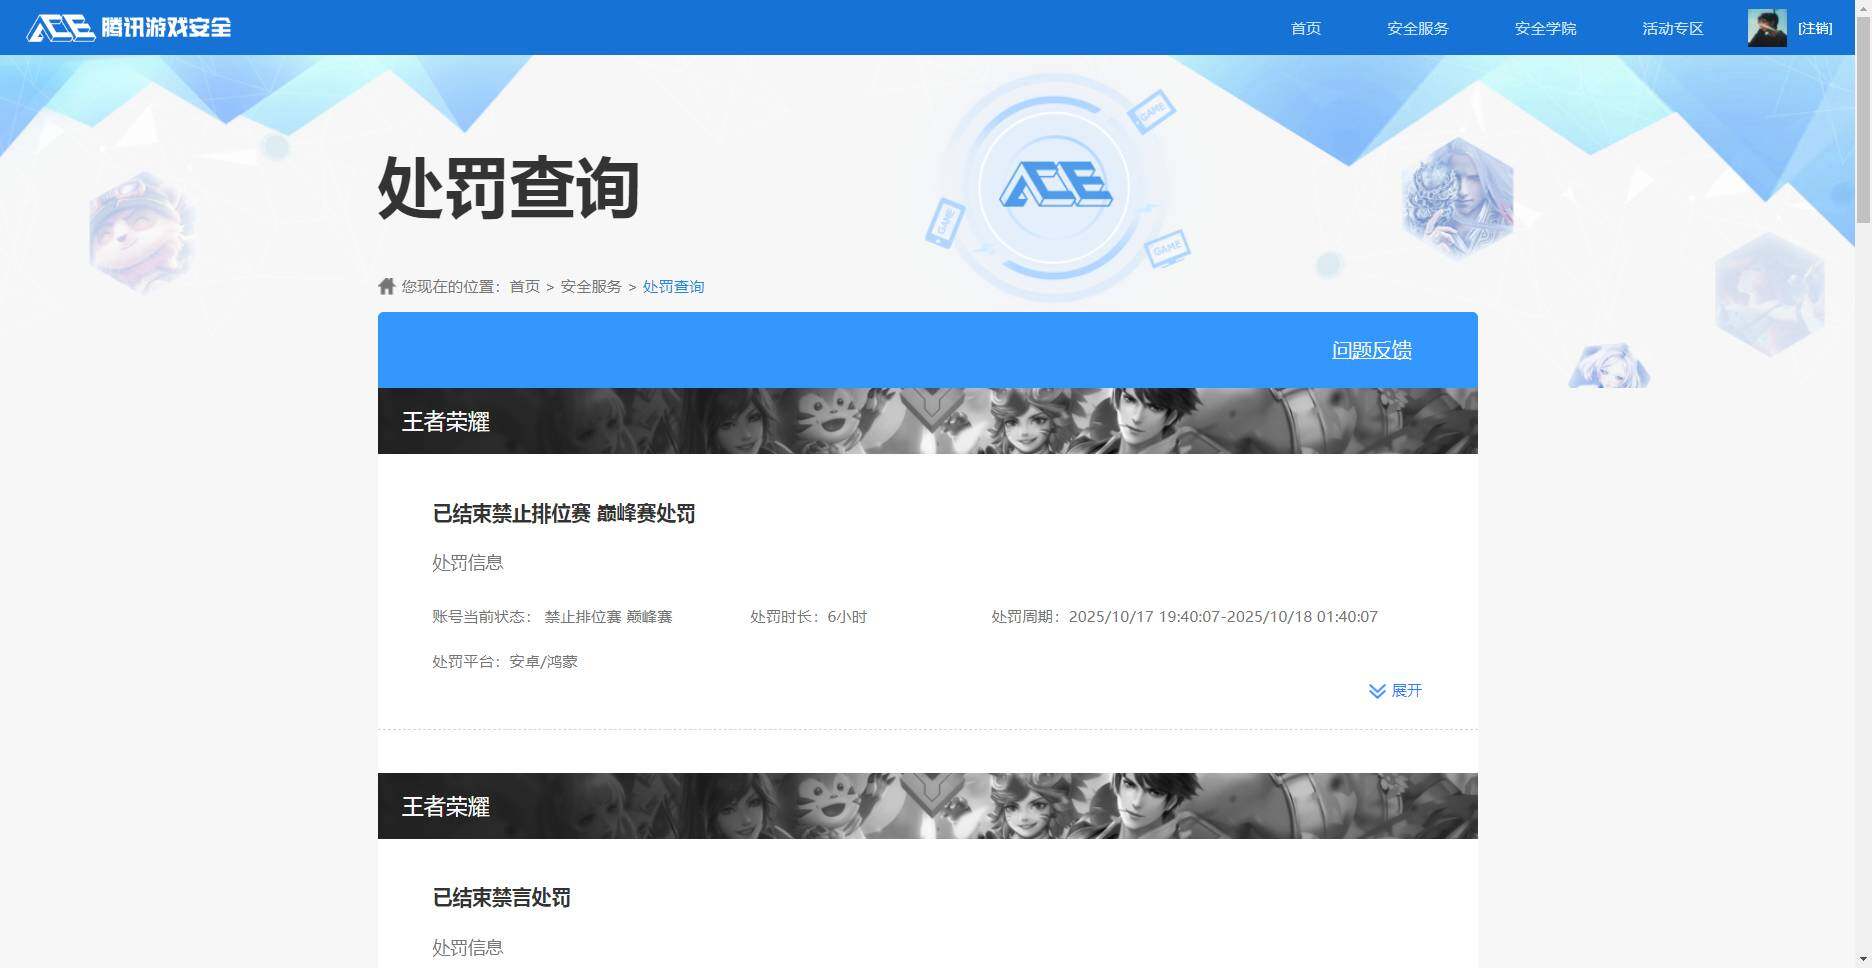1872x968 pixels.
Task: Select the 已结束禁止排位赛 巅峰赛处罚 title
Action: [x=564, y=514]
